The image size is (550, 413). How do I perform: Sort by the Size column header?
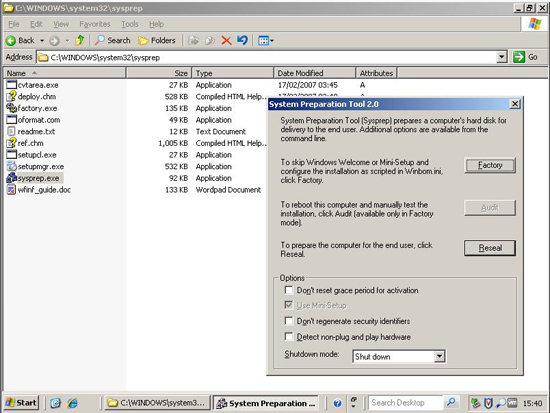[159, 73]
